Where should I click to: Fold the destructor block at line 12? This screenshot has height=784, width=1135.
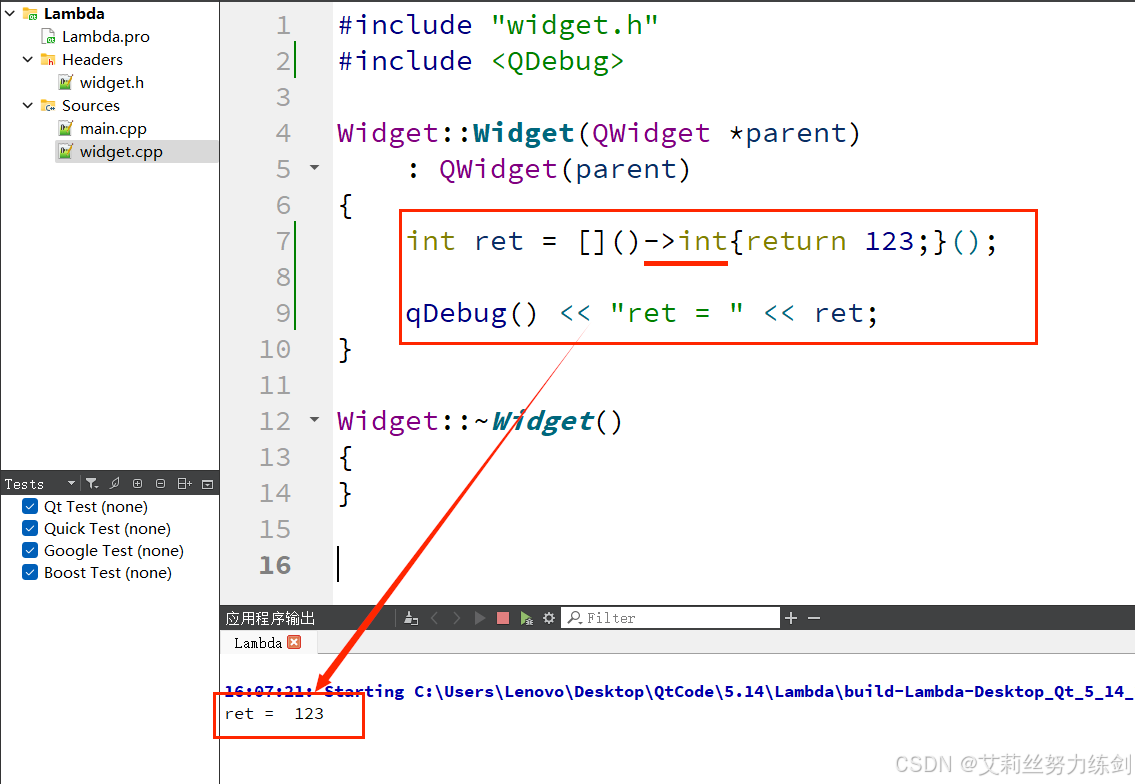tap(314, 420)
